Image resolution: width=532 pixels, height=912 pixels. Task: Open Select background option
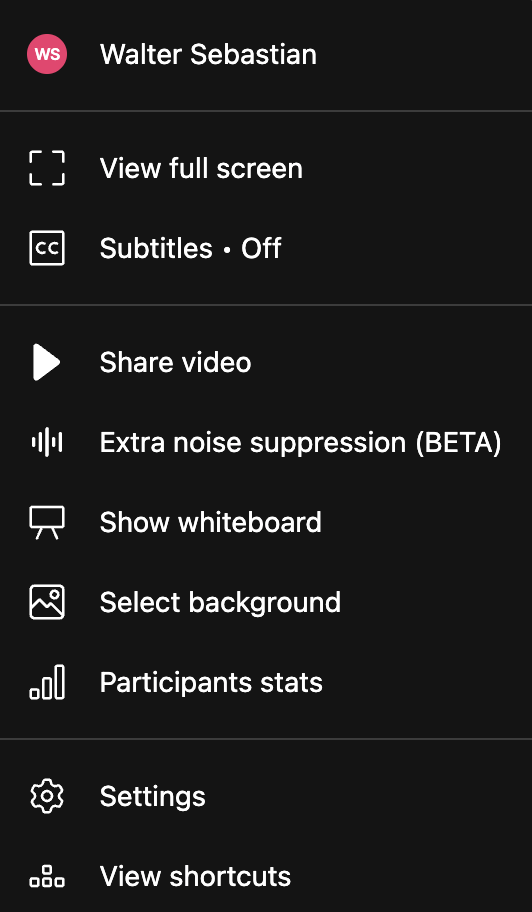pyautogui.click(x=266, y=602)
